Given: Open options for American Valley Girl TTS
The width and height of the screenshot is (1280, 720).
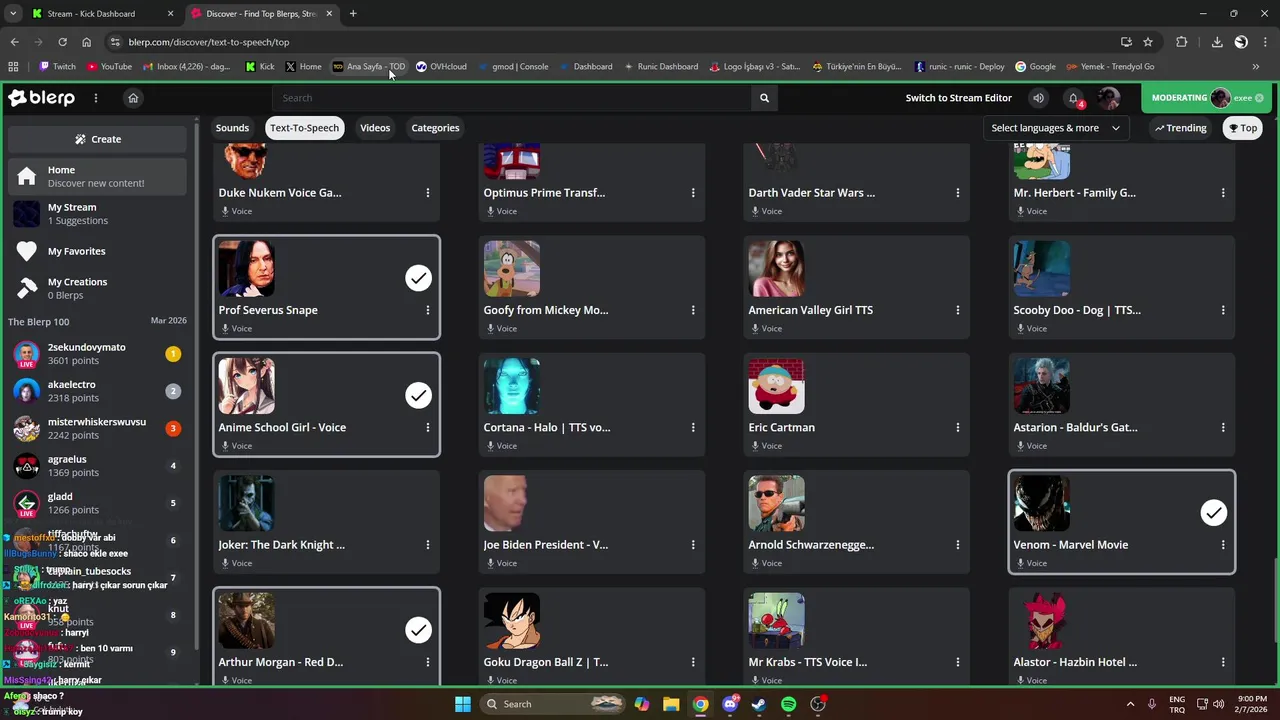Looking at the screenshot, I should pos(958,310).
